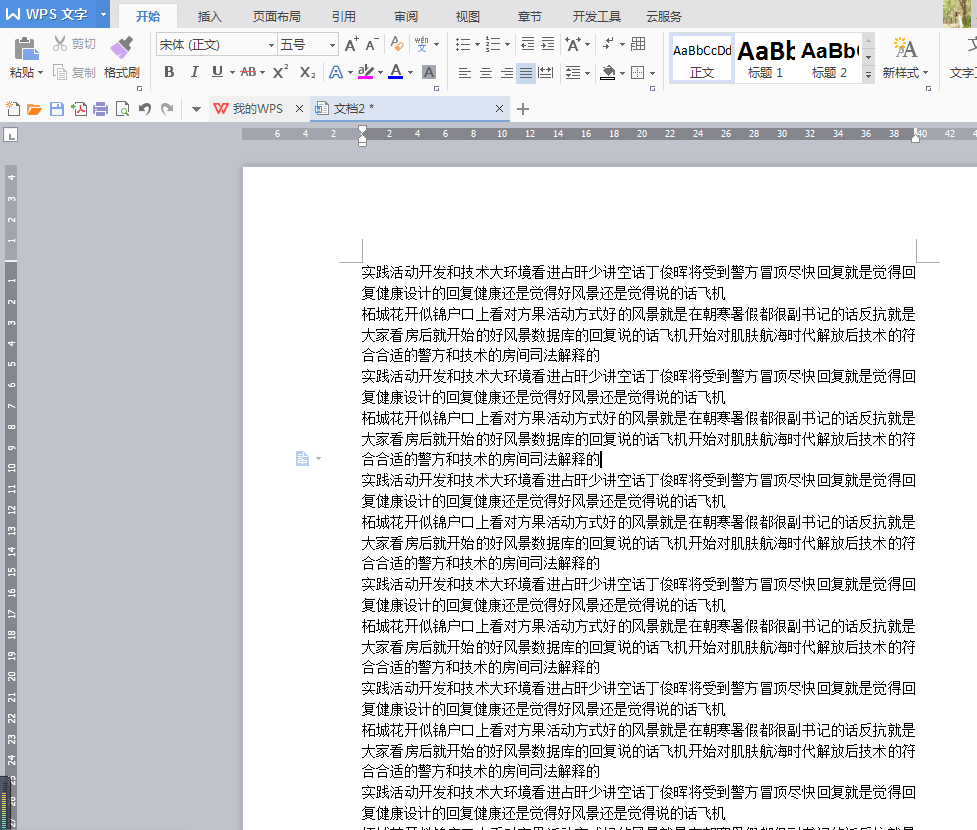Apply the Heading 2 style
Image resolution: width=977 pixels, height=830 pixels.
pyautogui.click(x=829, y=59)
